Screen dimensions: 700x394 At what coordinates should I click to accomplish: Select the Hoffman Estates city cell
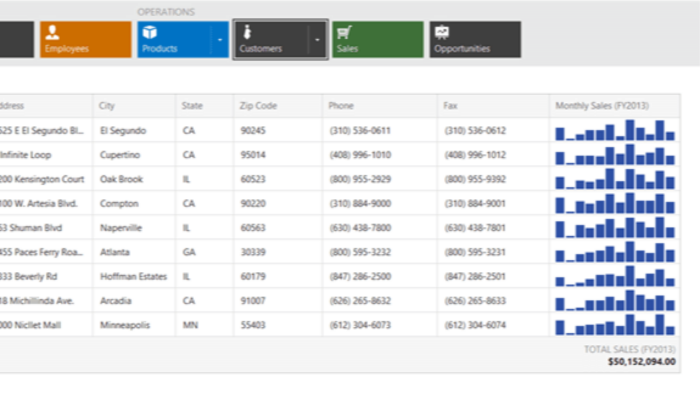[x=133, y=276]
